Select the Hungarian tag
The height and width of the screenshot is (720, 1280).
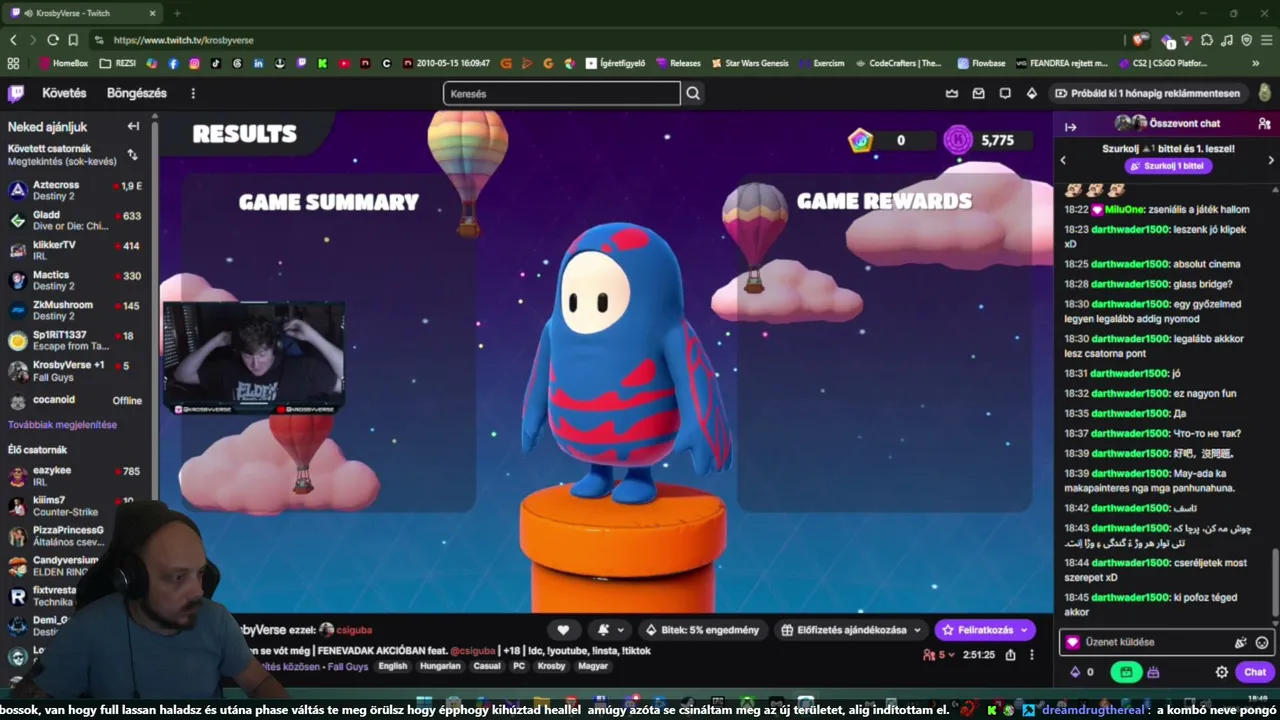pyautogui.click(x=440, y=666)
